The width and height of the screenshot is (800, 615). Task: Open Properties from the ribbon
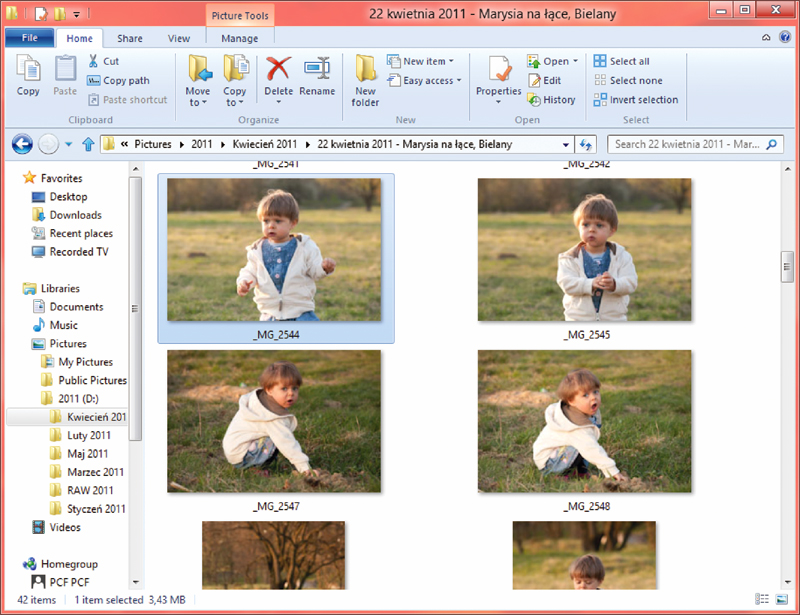[498, 76]
